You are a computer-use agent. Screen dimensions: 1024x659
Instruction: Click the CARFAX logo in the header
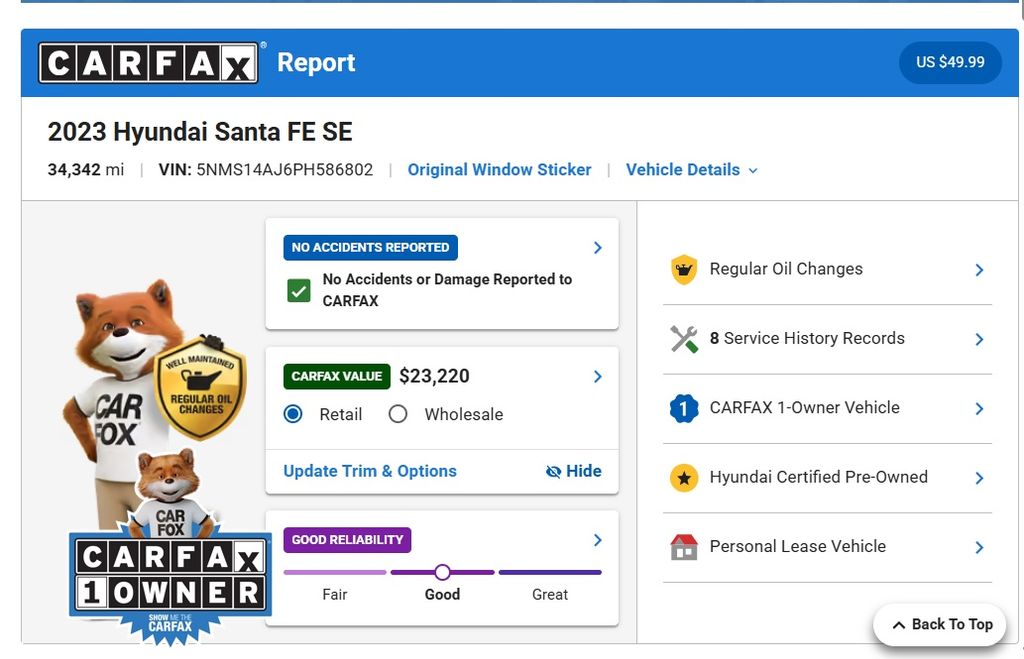148,63
